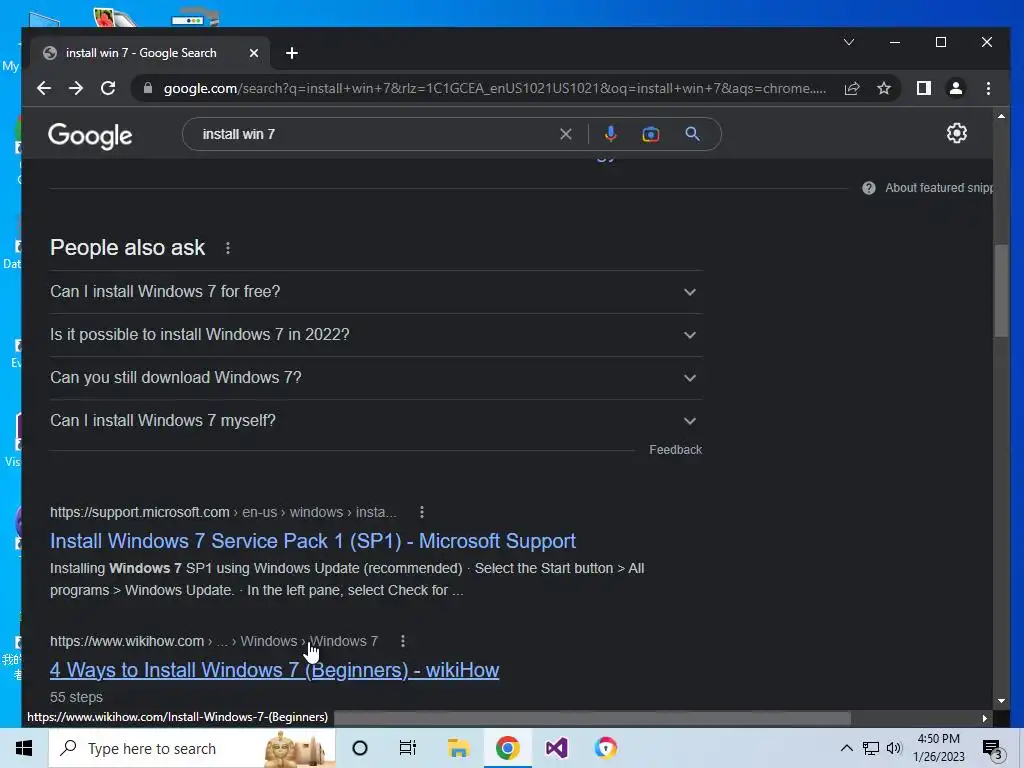The height and width of the screenshot is (768, 1024).
Task: Open clock showing 4:50 PM
Action: point(938,748)
